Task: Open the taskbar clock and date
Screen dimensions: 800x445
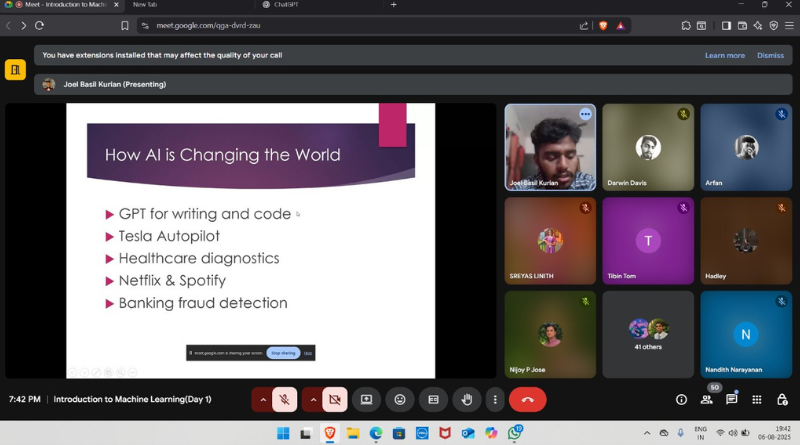Action: [x=774, y=433]
